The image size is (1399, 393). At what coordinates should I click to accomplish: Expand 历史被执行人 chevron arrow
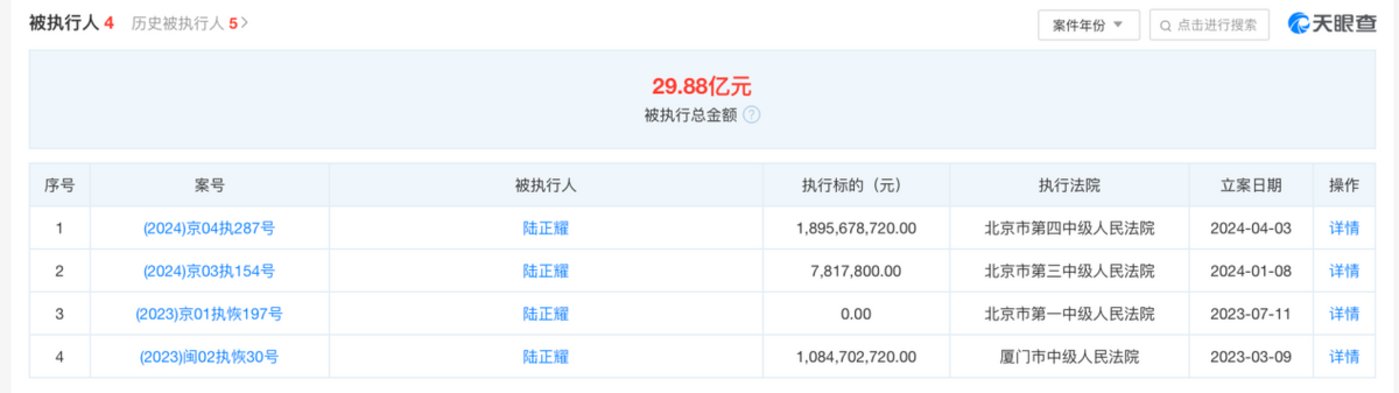click(245, 22)
